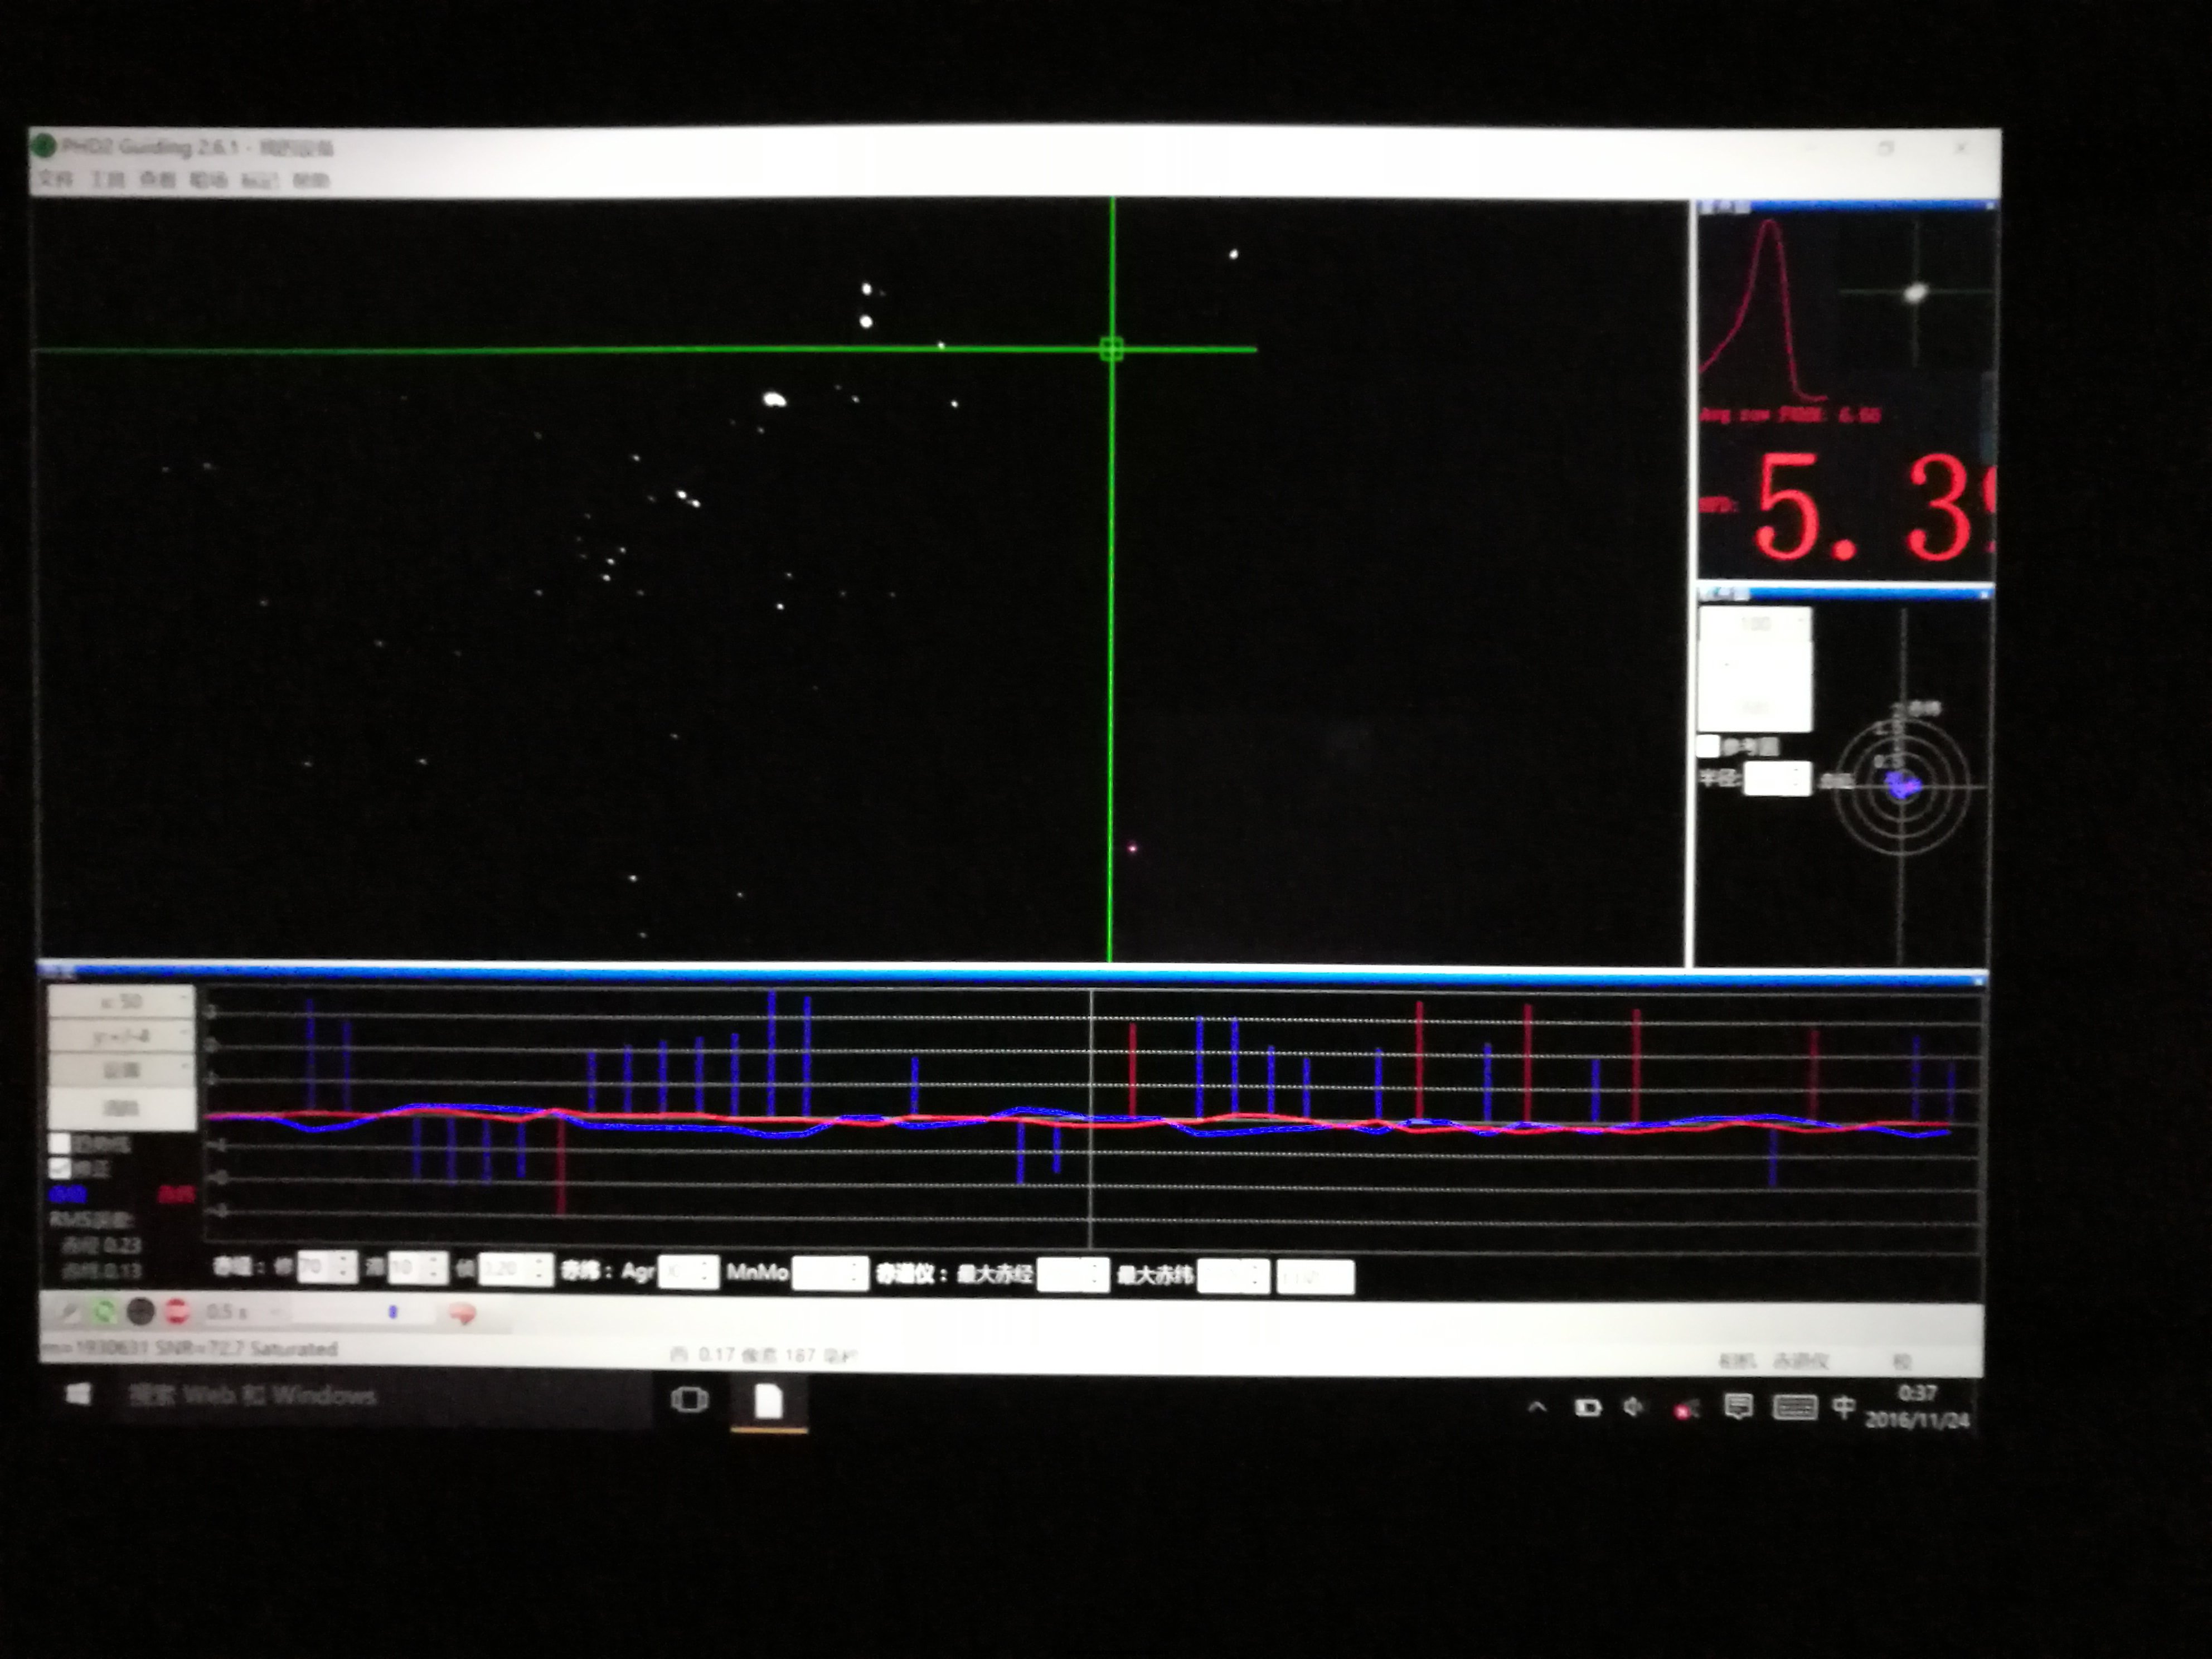This screenshot has height=1659, width=2212.
Task: Click the red Stop icon
Action: 176,1311
